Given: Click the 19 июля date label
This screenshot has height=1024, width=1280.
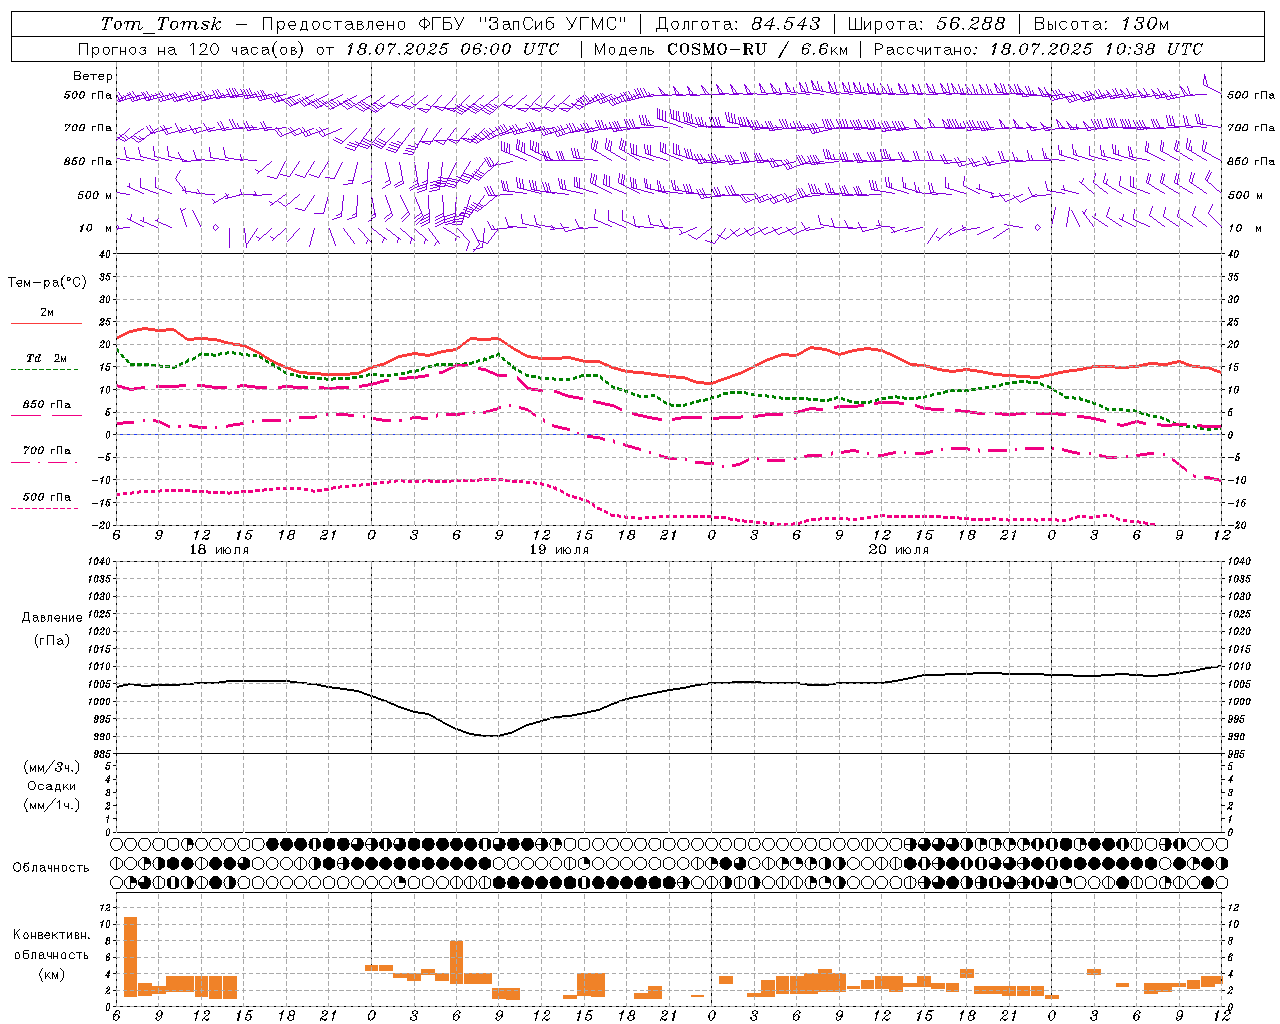Looking at the screenshot, I should 559,550.
